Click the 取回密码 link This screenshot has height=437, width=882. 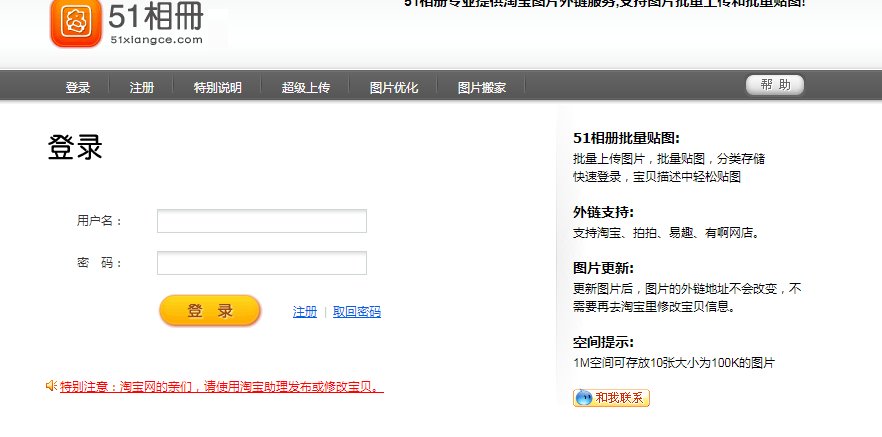[x=357, y=312]
